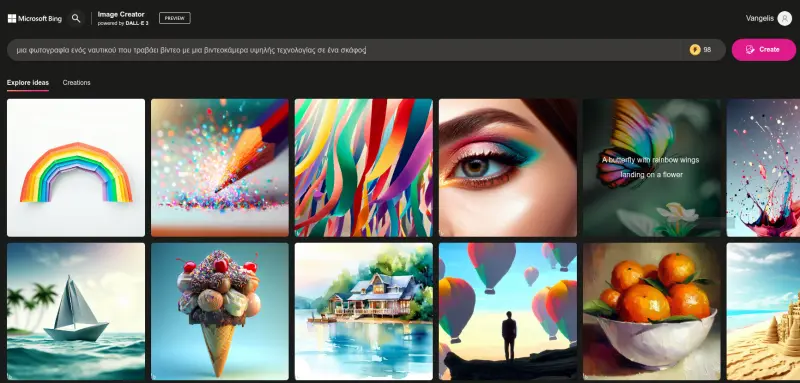Open the watercolor lake house thumbnail
The width and height of the screenshot is (800, 383).
point(364,312)
